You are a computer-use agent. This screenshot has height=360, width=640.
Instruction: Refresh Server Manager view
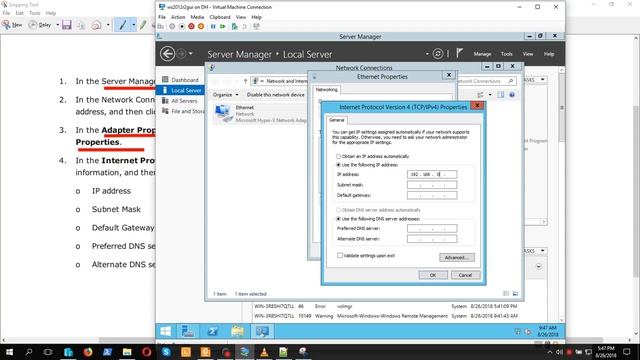click(x=438, y=53)
